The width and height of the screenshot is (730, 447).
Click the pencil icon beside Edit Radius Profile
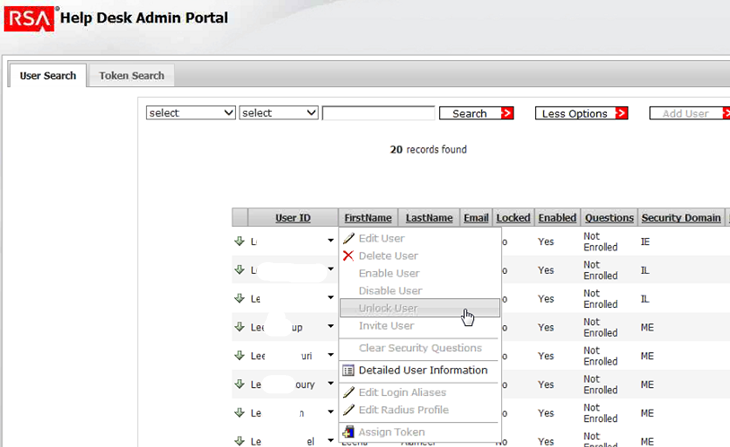[348, 410]
